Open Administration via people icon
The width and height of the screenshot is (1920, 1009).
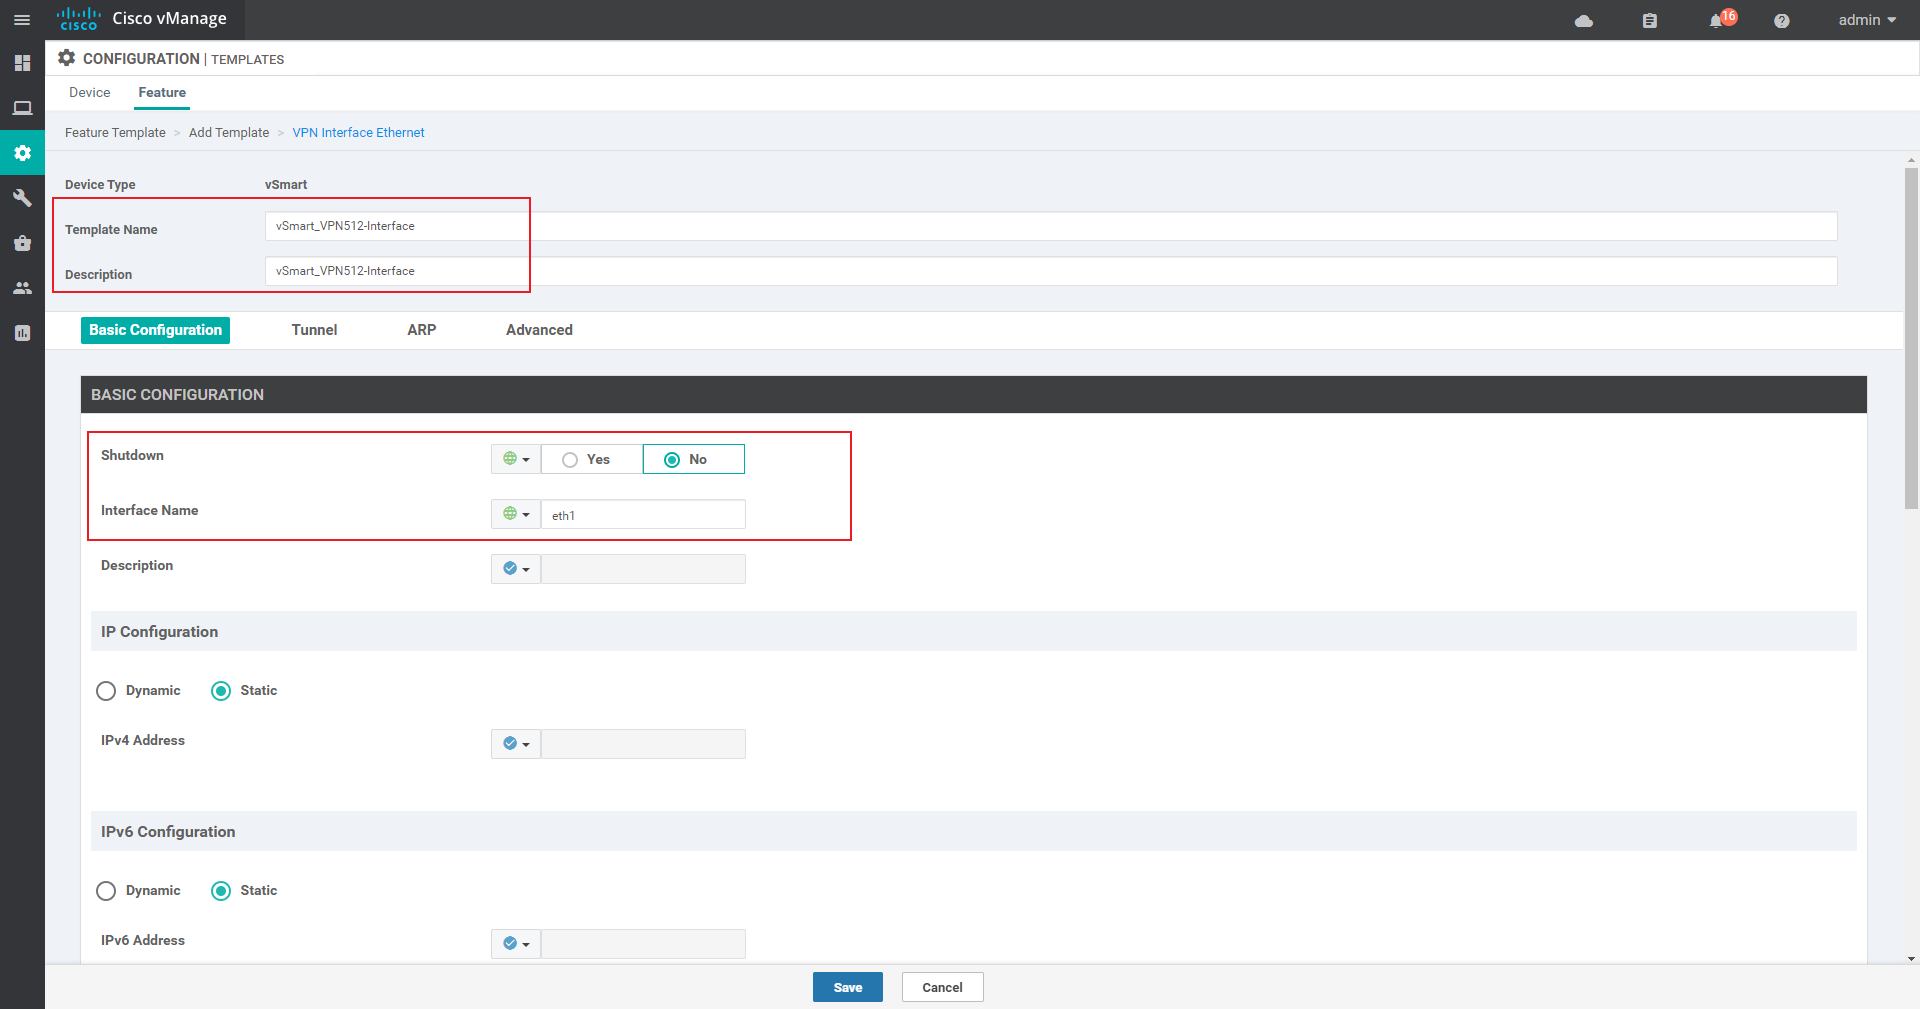pos(22,288)
